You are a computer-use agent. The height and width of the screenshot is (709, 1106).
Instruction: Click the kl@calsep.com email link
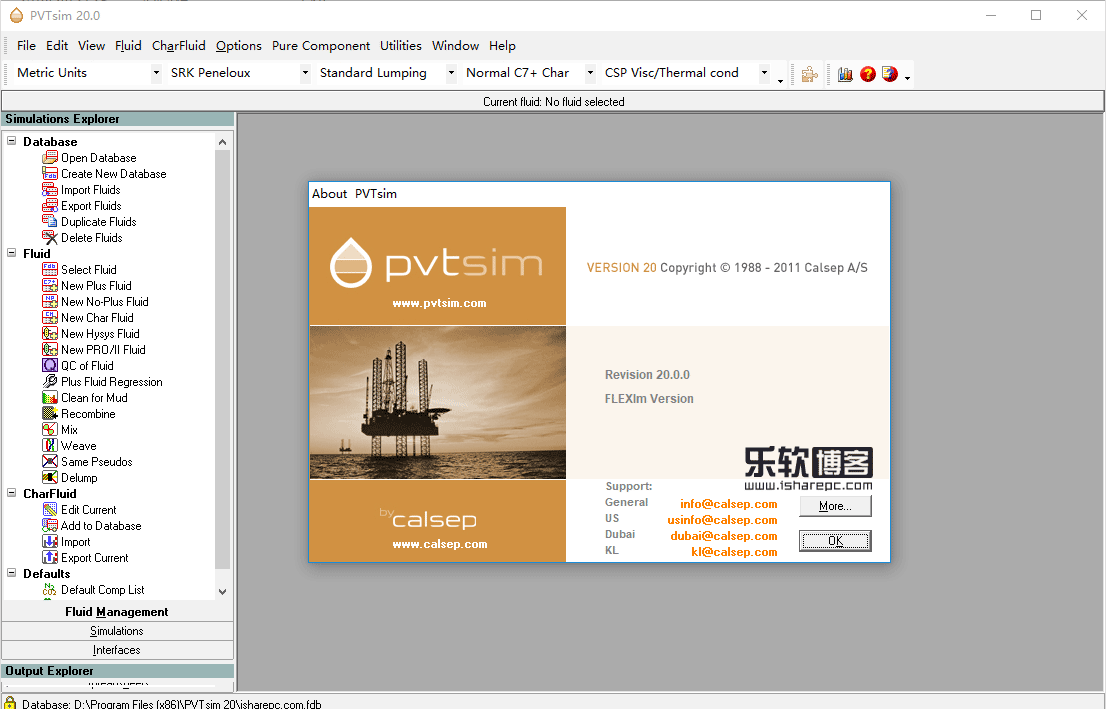734,552
